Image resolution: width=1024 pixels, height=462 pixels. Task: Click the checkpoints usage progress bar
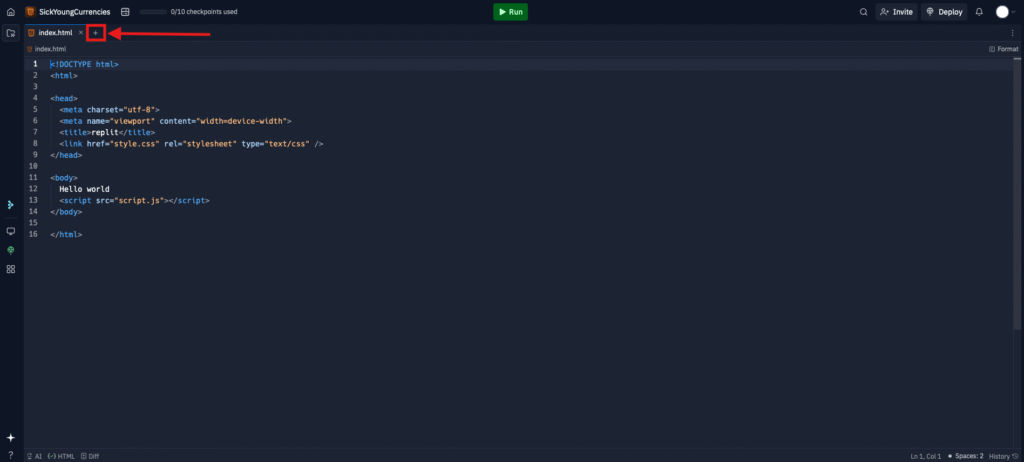[x=153, y=12]
